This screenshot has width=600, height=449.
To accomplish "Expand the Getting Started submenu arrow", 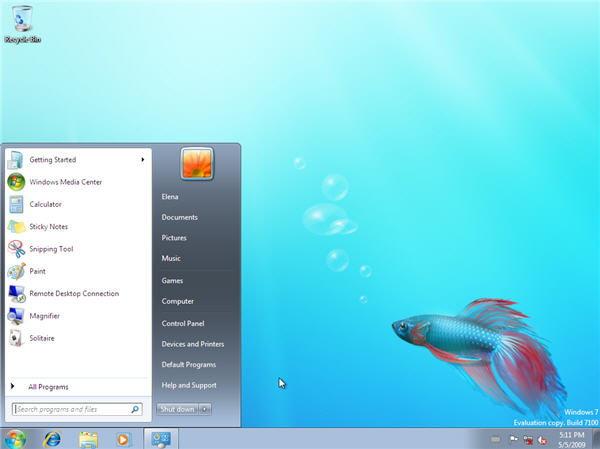I will (142, 160).
